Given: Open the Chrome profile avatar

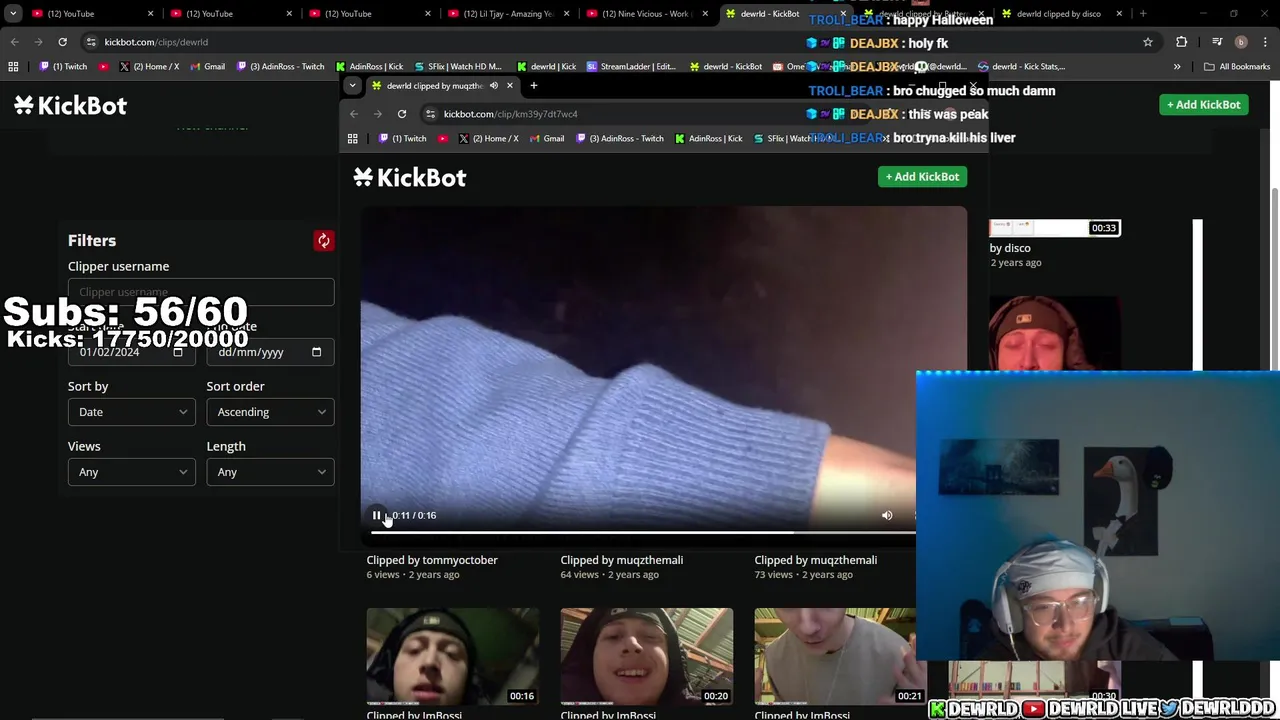Looking at the screenshot, I should click(x=1241, y=42).
